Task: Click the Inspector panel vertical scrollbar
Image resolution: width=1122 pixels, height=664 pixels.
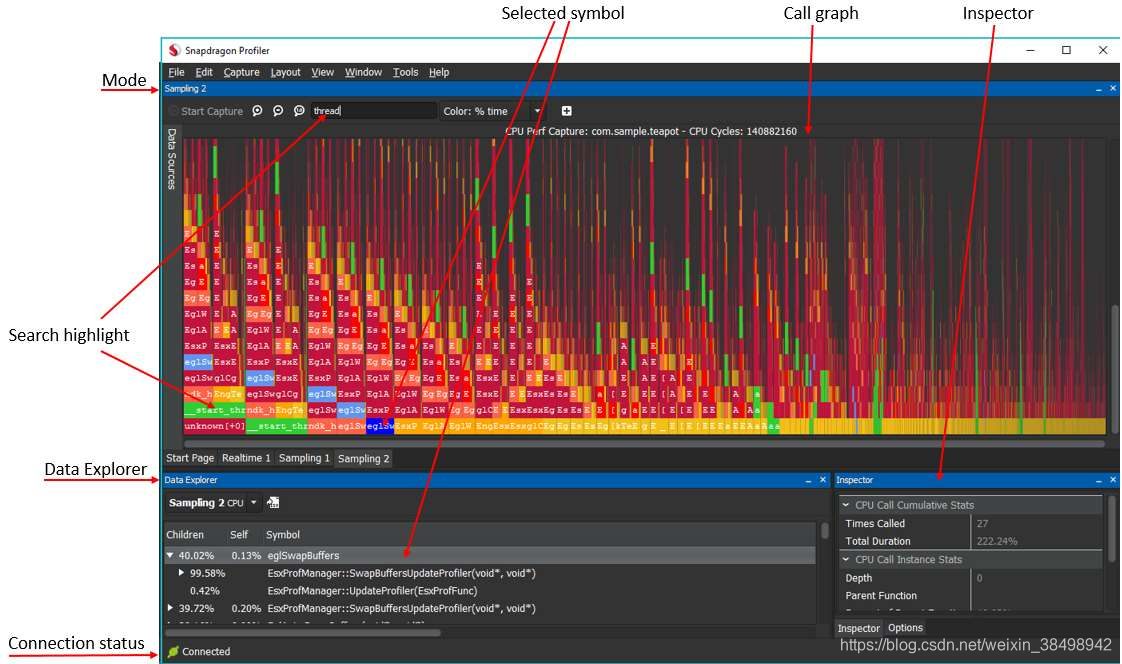Action: pyautogui.click(x=1113, y=528)
